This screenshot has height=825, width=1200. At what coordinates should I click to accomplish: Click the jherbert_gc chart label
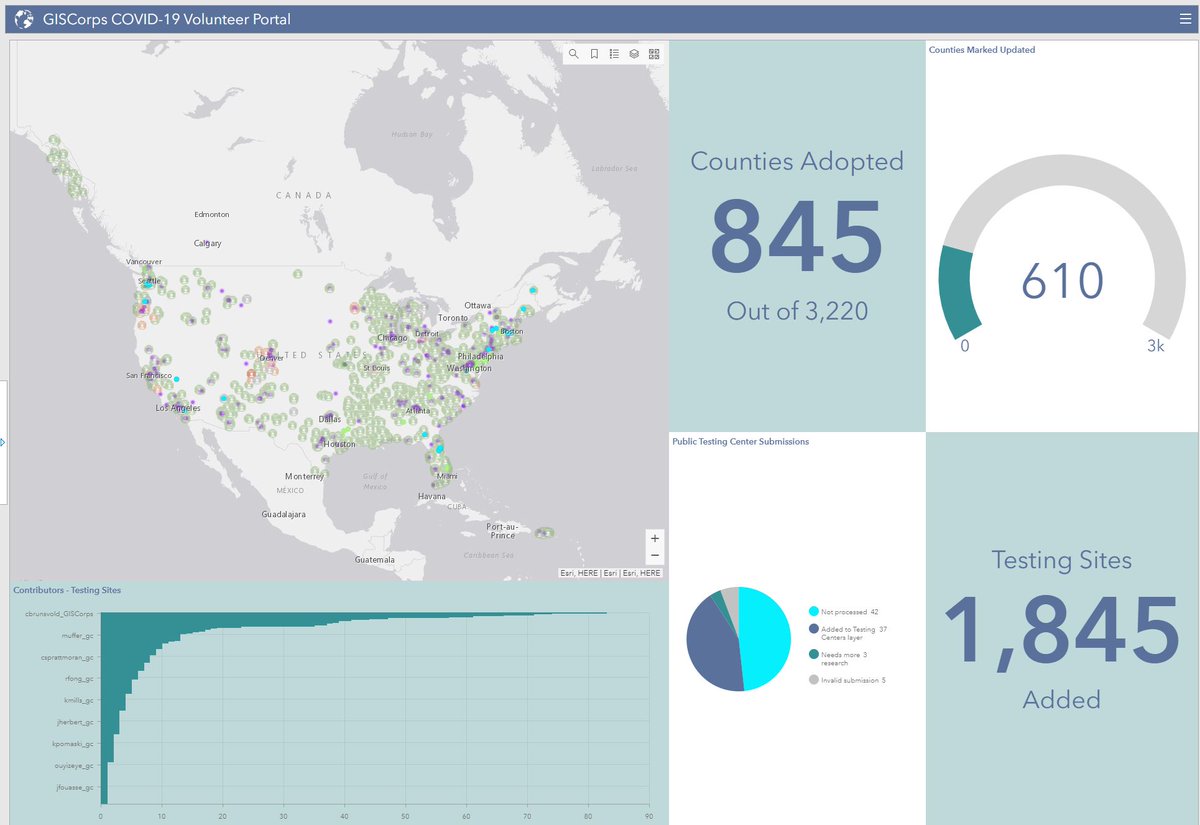(x=76, y=722)
